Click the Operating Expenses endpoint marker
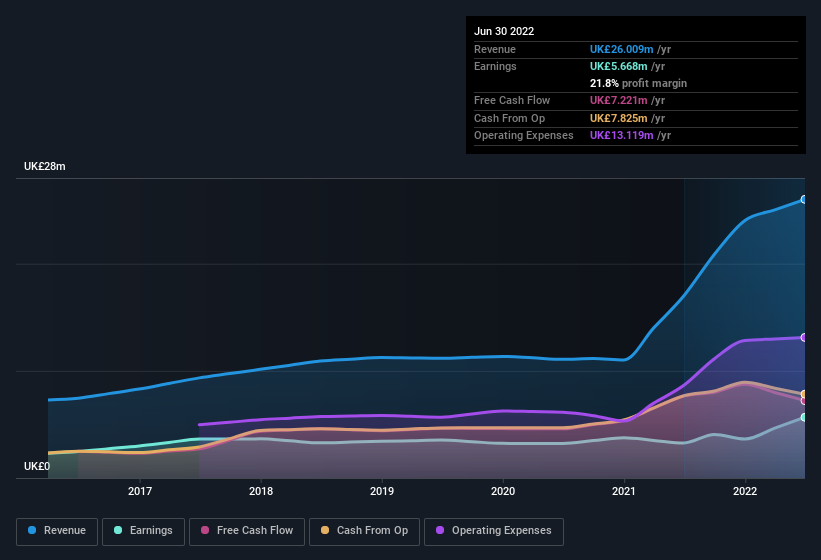Viewport: 821px width, 560px height. coord(804,338)
